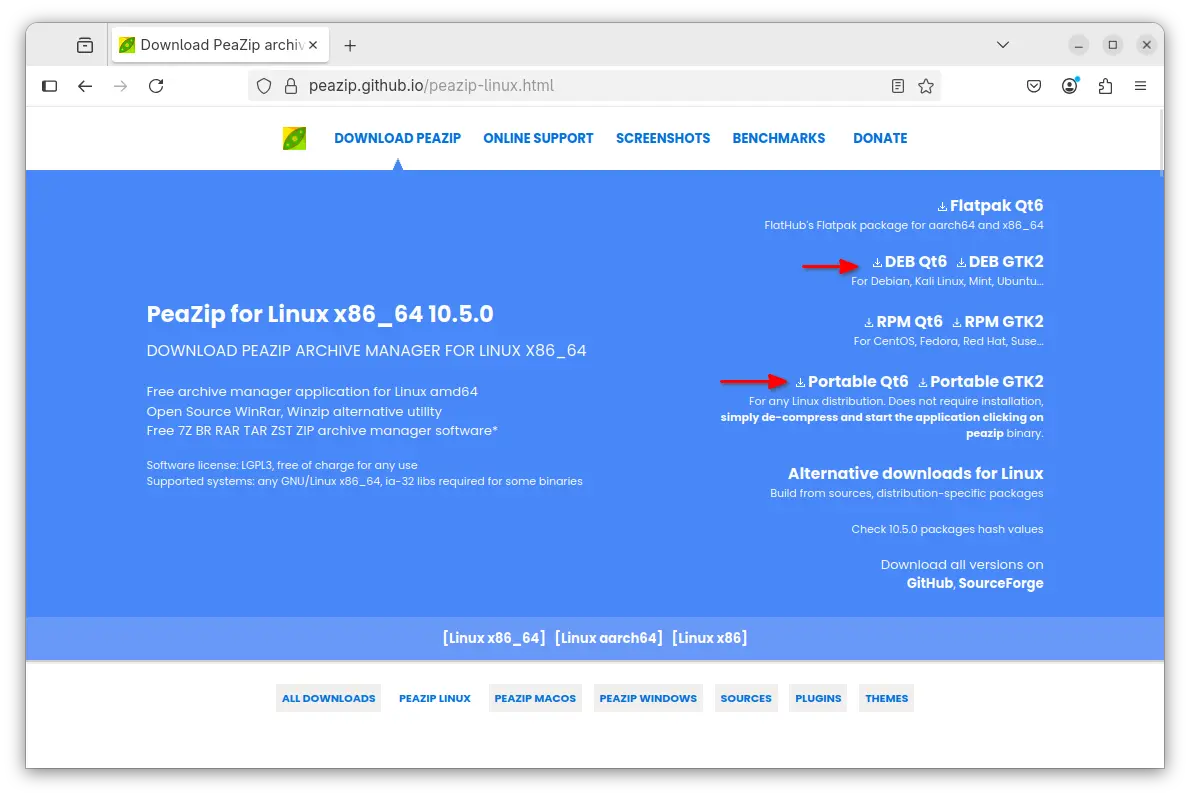Open SCREENSHOTS navigation item
This screenshot has width=1190, height=797.
click(x=663, y=138)
